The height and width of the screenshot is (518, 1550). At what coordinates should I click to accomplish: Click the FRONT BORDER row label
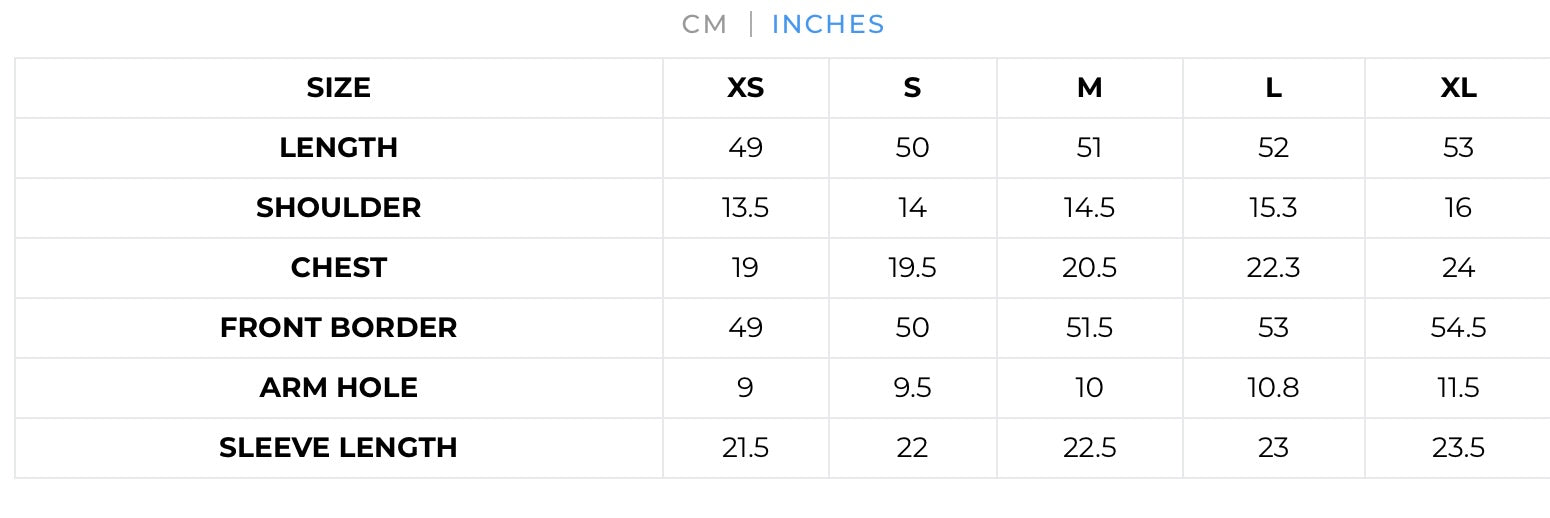338,328
